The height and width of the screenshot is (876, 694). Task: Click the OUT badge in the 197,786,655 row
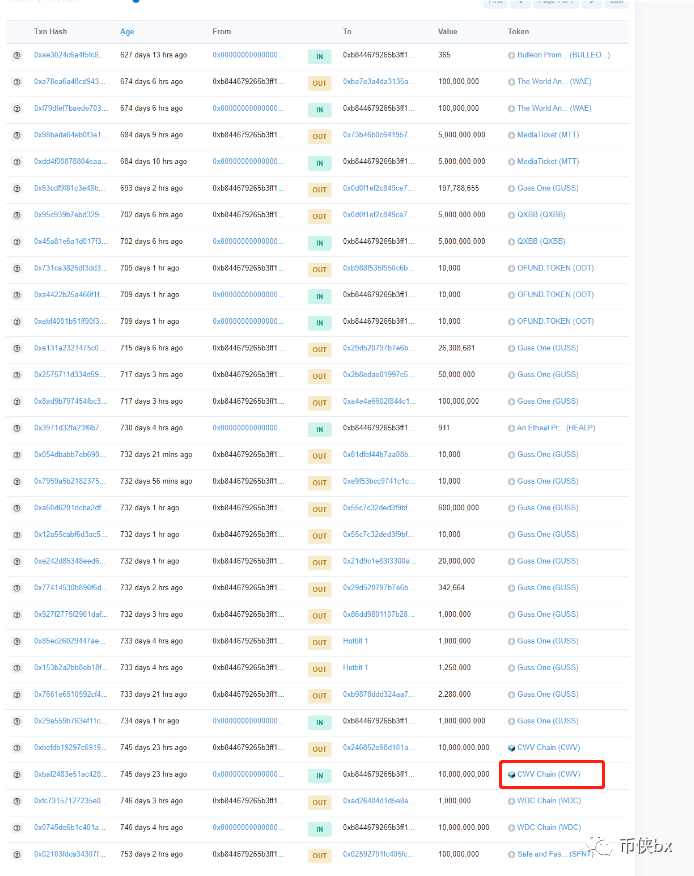319,189
